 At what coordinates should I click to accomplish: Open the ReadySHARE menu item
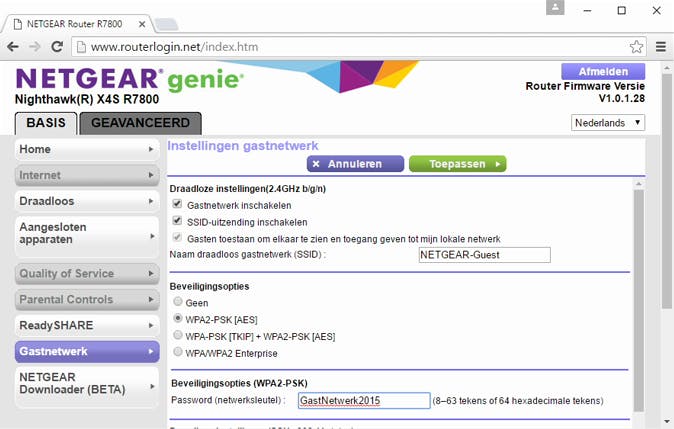coord(87,325)
